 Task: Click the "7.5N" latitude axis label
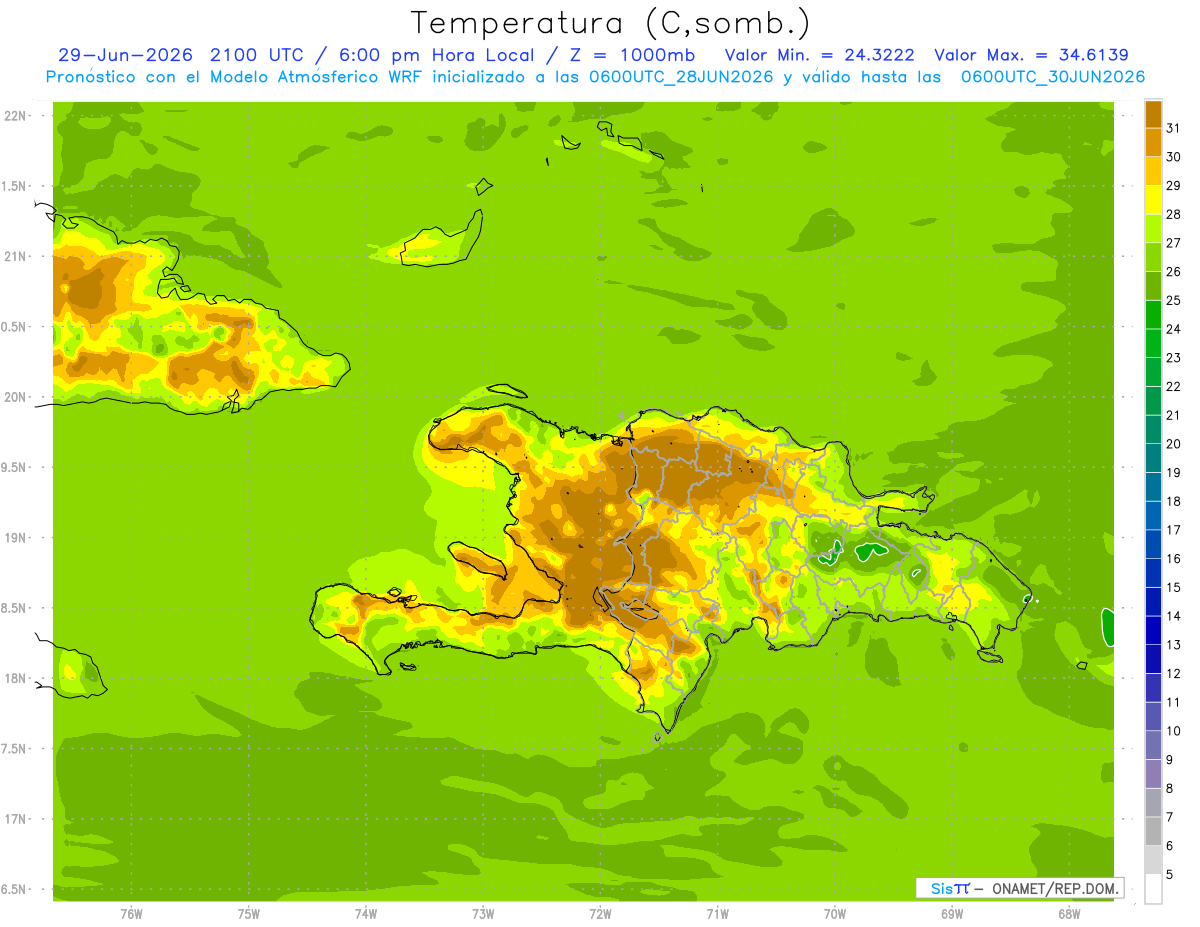click(x=16, y=749)
